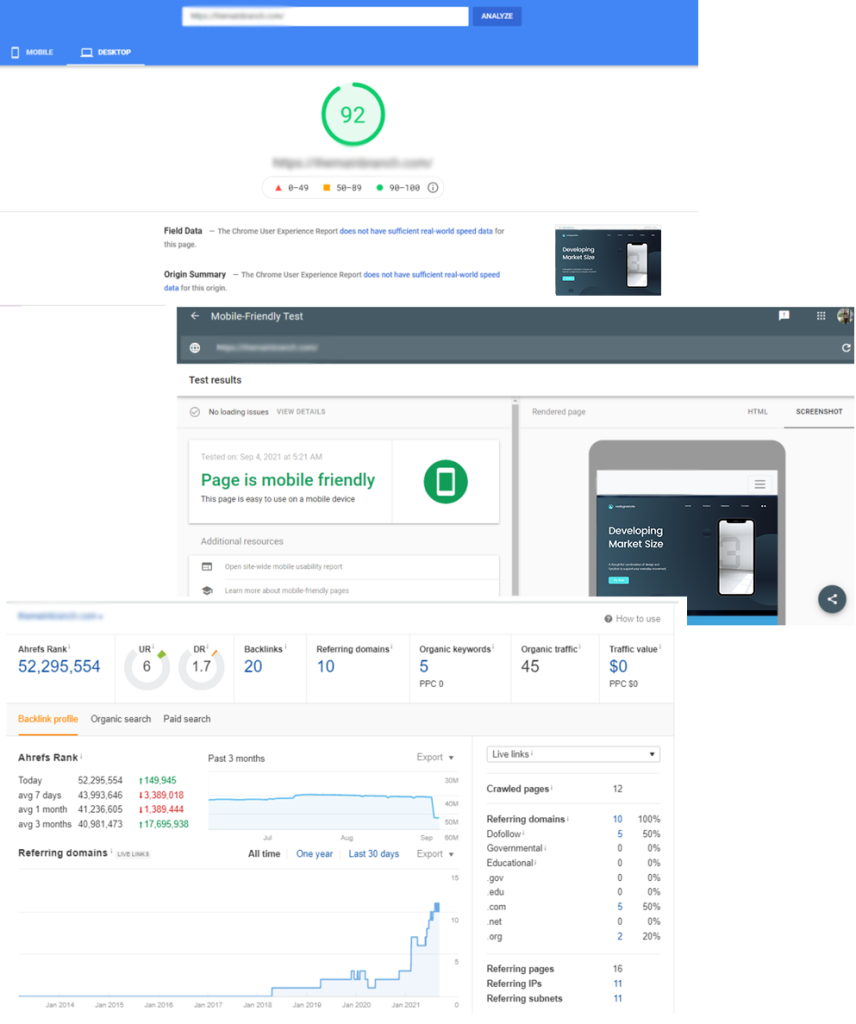Open the Paid search tab
The image size is (856, 1024).
tap(187, 719)
